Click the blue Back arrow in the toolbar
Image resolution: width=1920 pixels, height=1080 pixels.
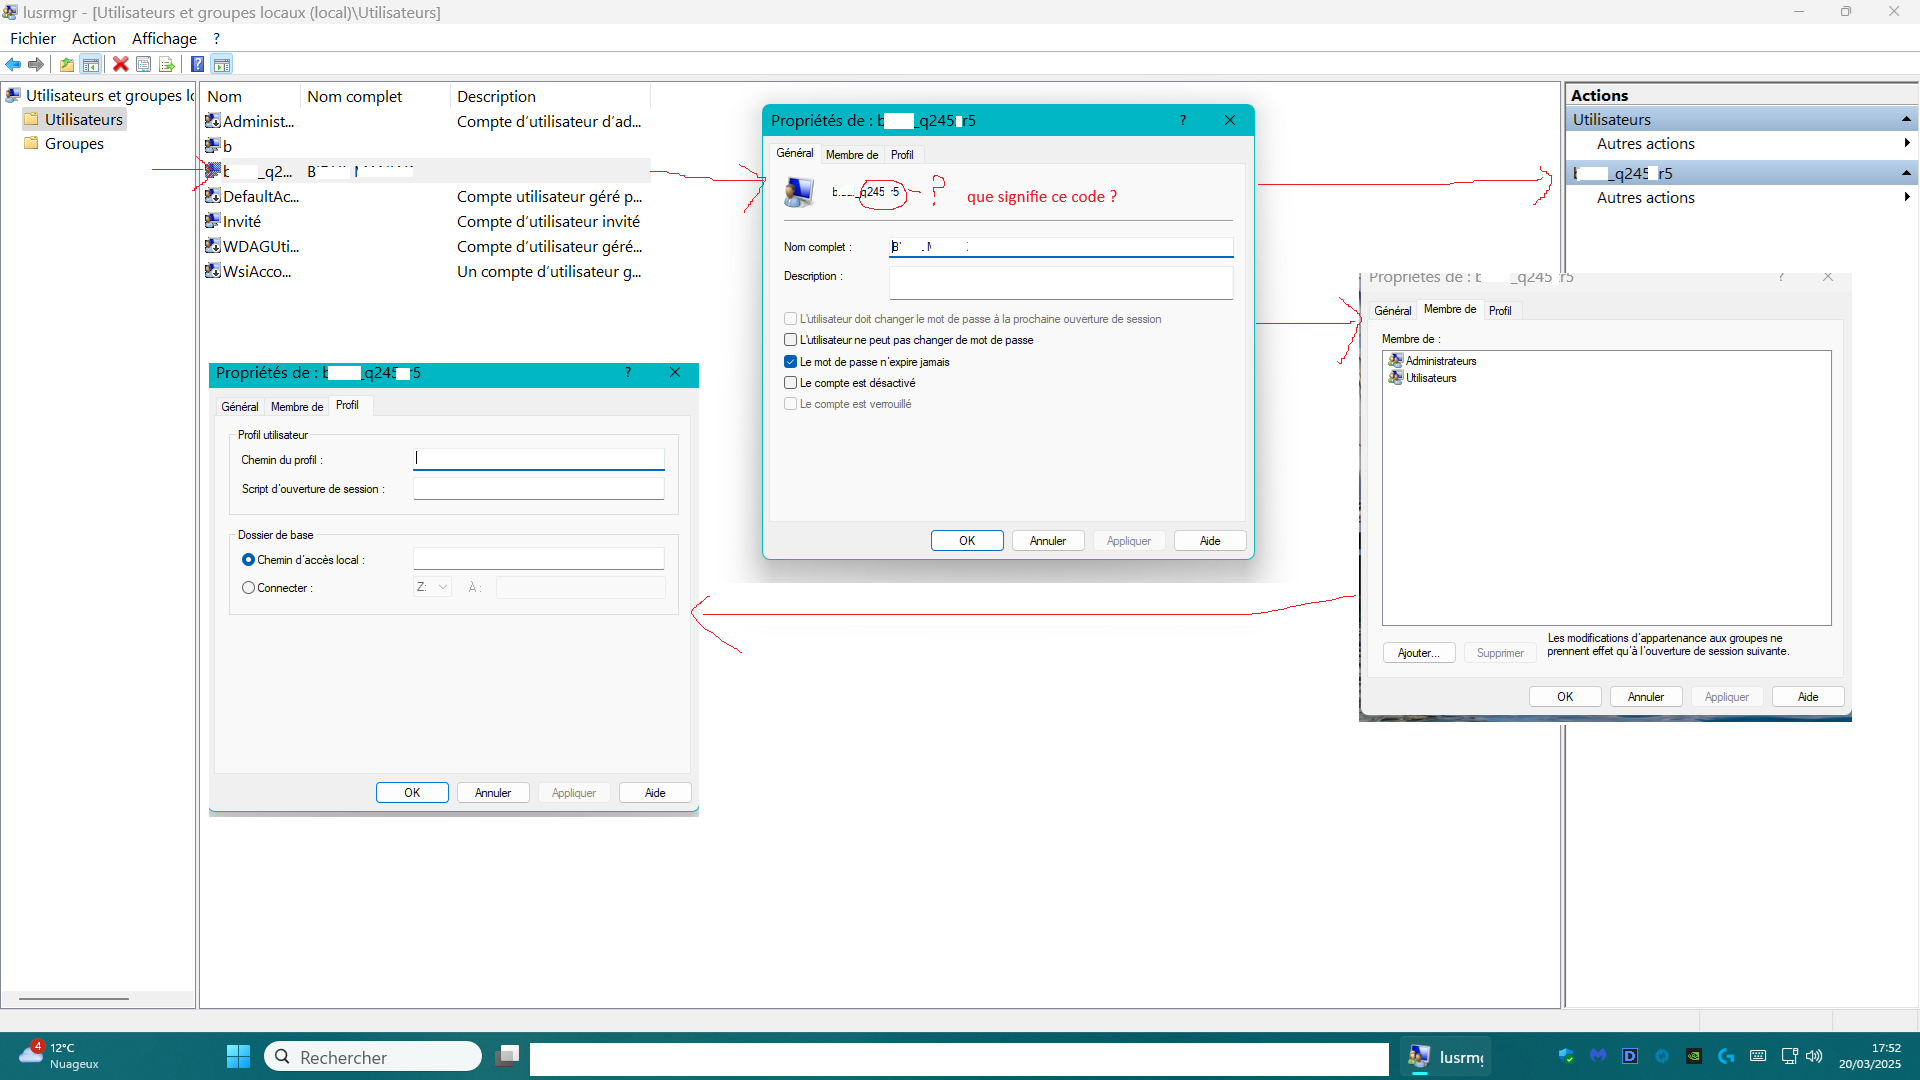[13, 65]
